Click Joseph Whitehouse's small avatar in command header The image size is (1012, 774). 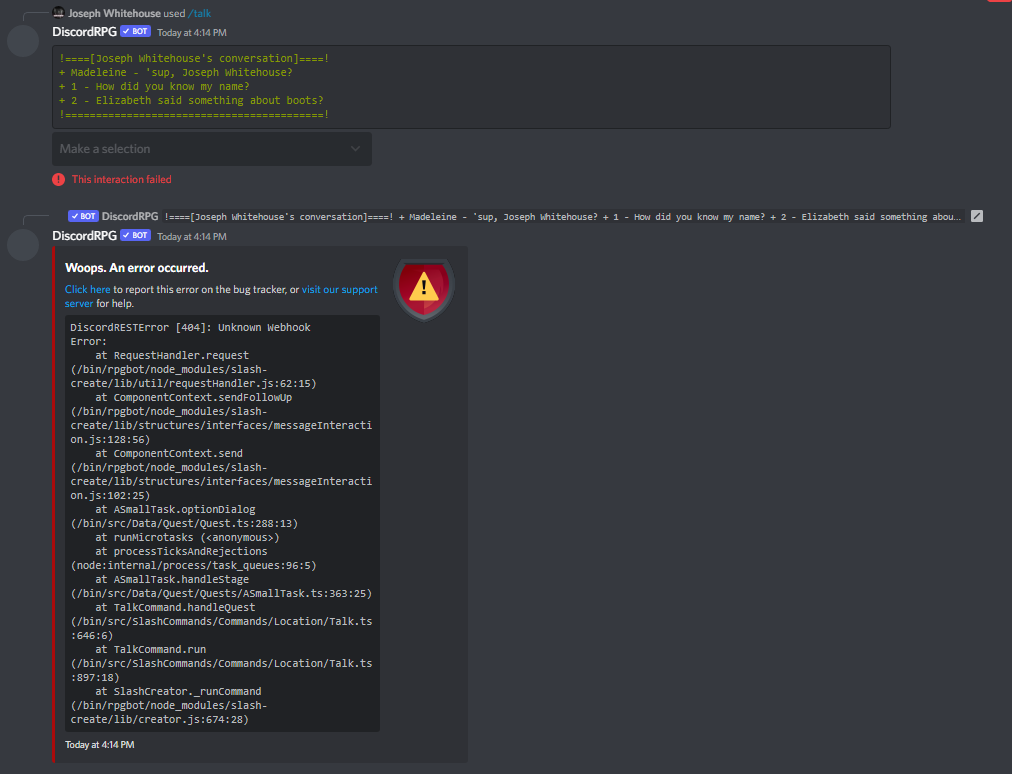pyautogui.click(x=58, y=12)
